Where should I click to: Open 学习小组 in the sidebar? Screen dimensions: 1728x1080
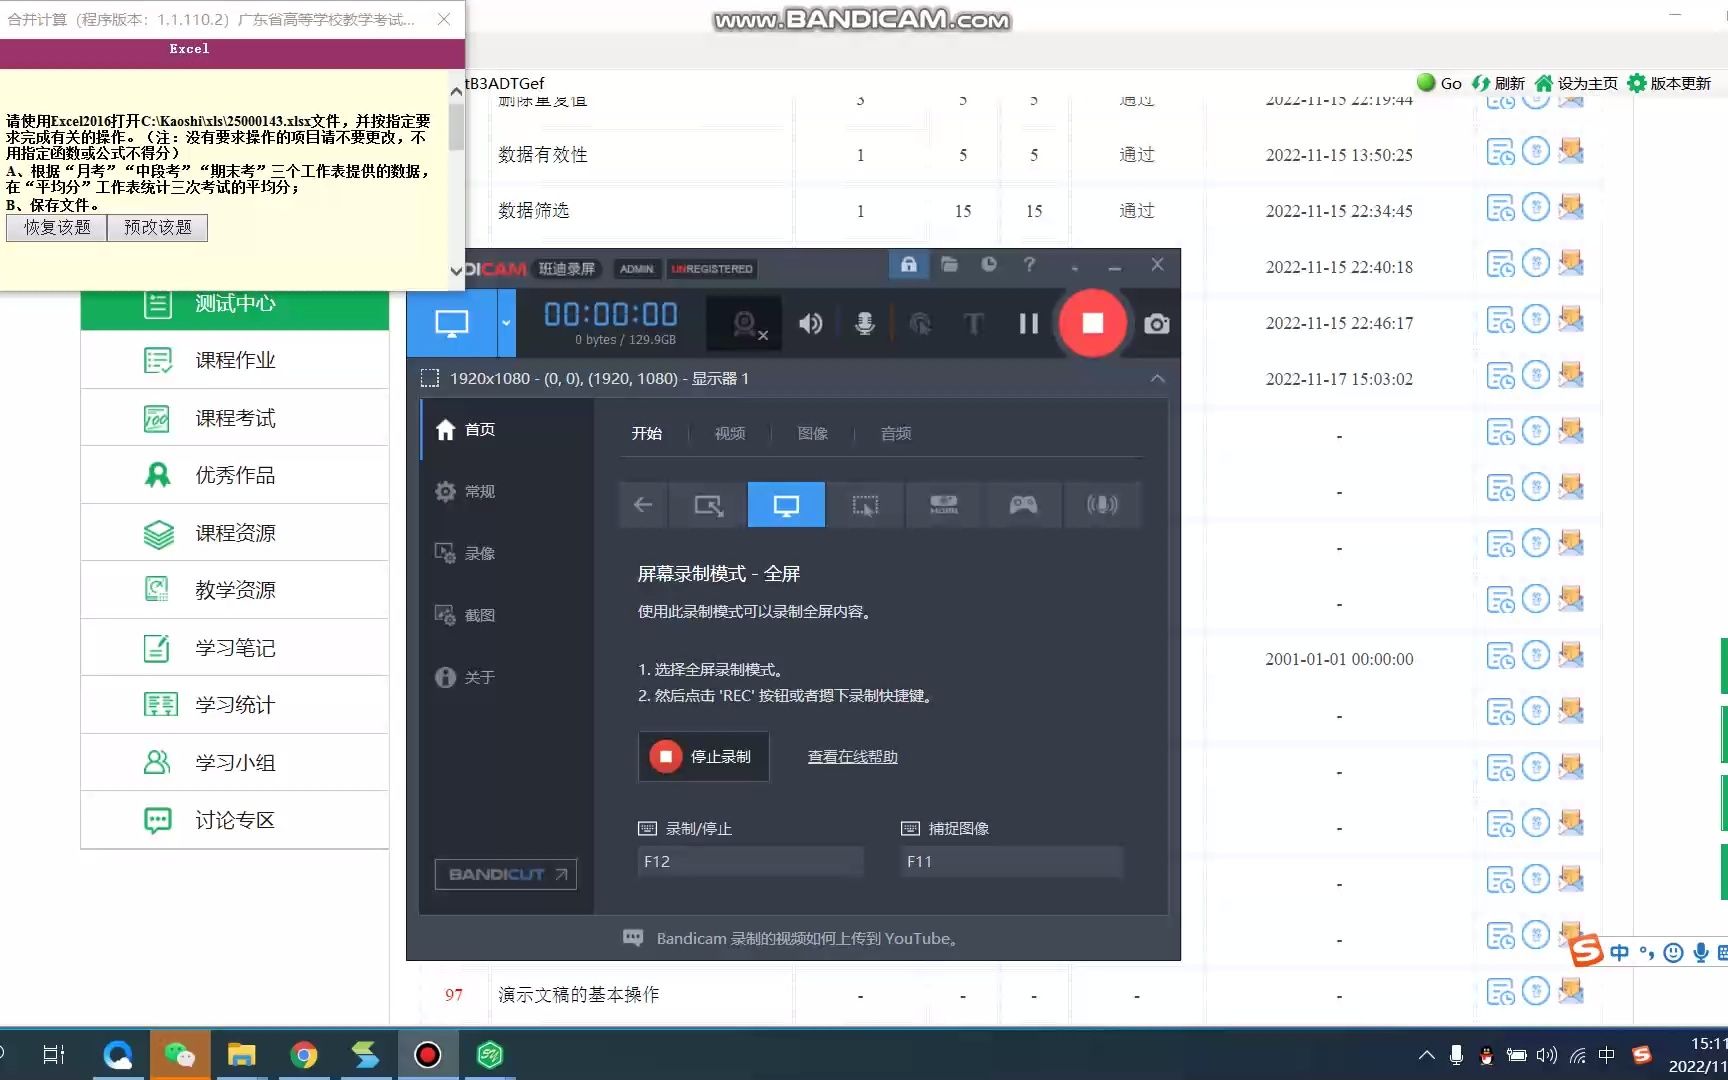(235, 763)
